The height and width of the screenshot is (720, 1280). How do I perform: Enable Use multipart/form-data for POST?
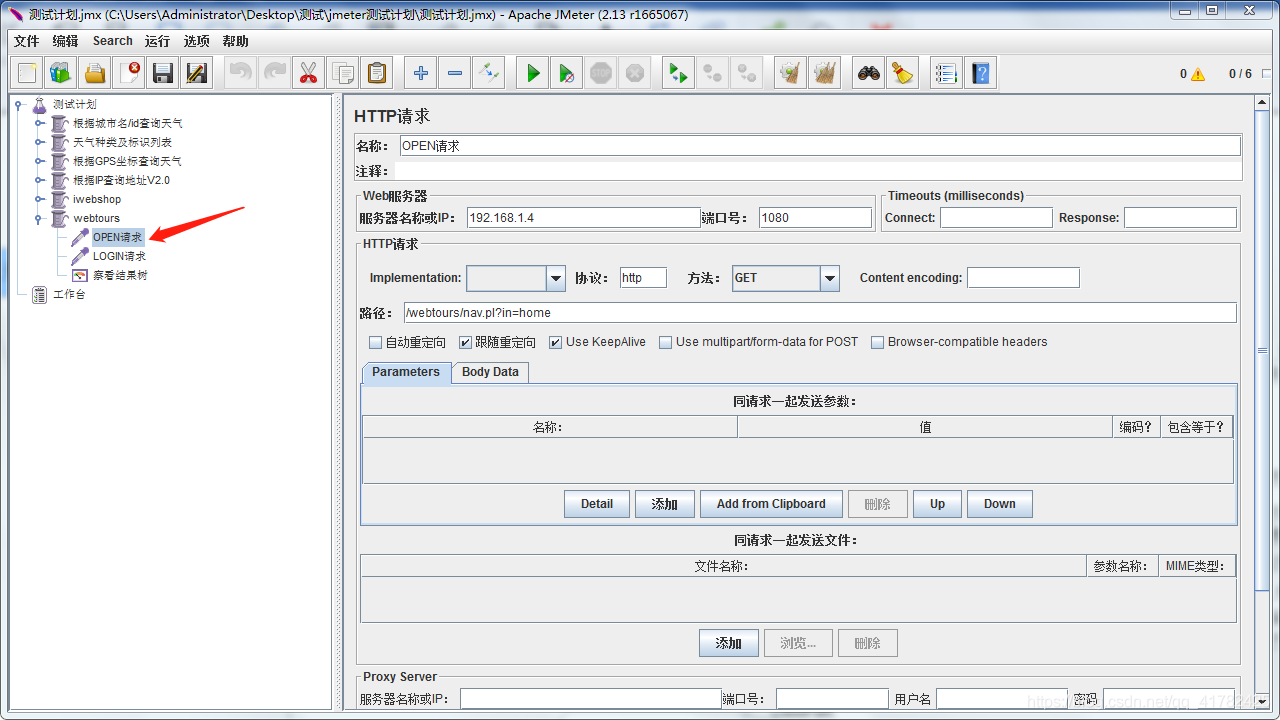pyautogui.click(x=666, y=342)
